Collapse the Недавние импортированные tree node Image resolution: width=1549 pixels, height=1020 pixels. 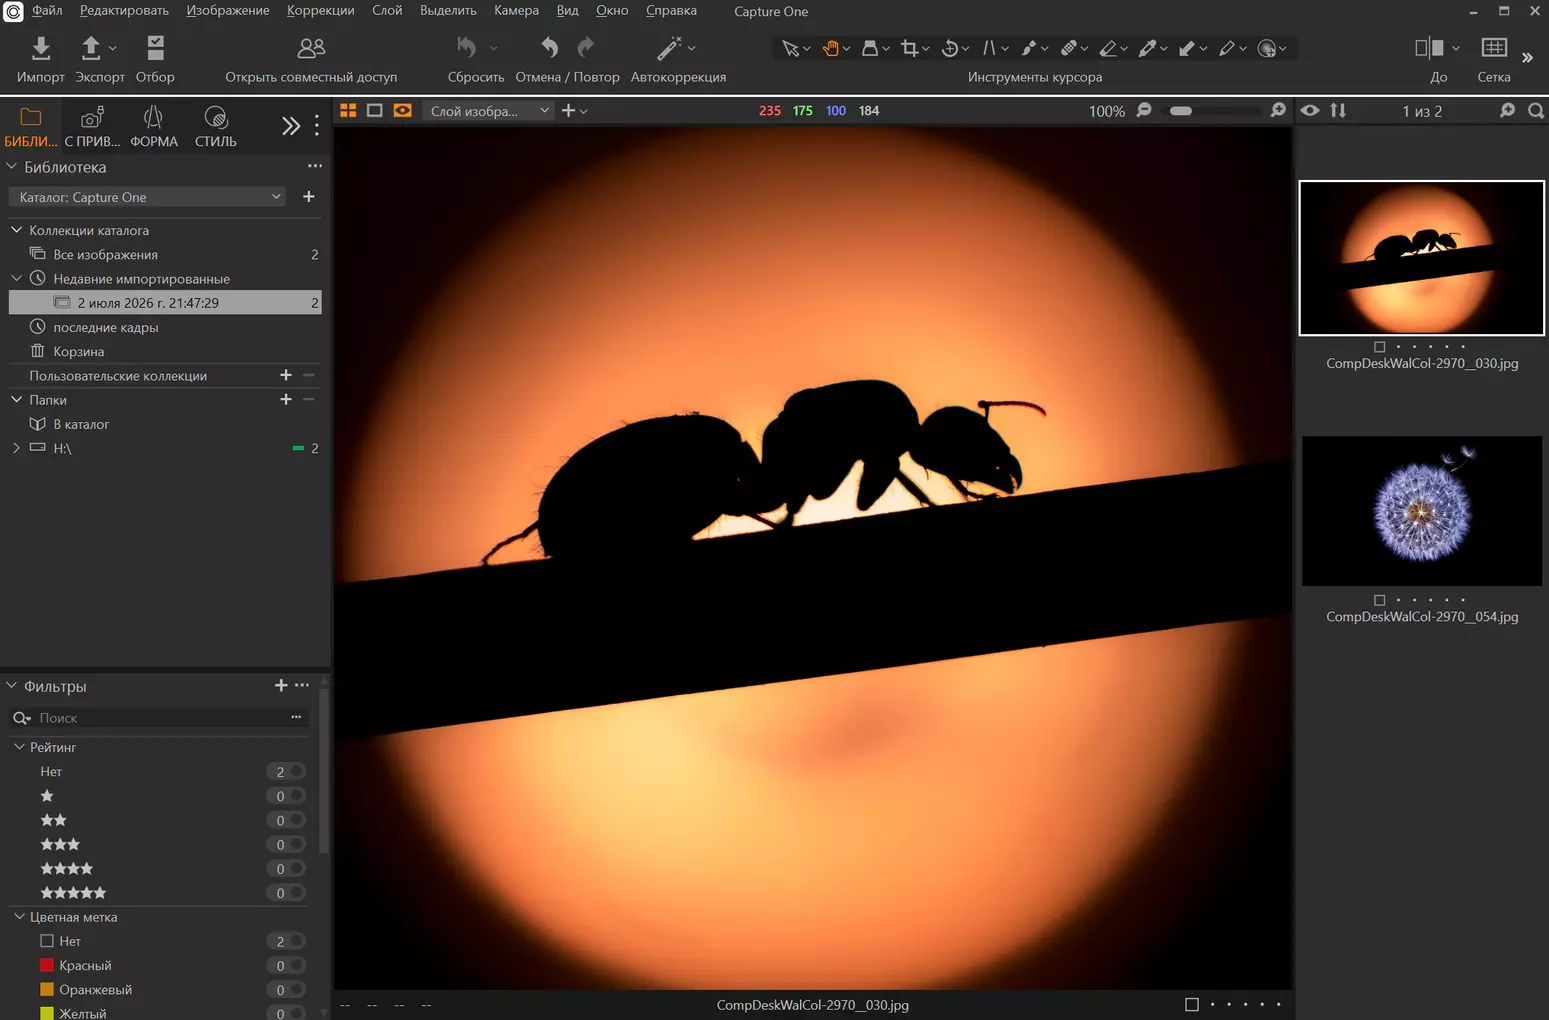(x=16, y=278)
